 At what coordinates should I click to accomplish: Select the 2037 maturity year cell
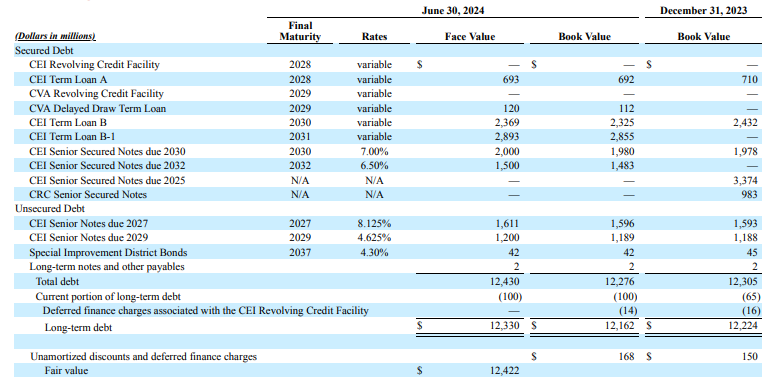click(300, 253)
